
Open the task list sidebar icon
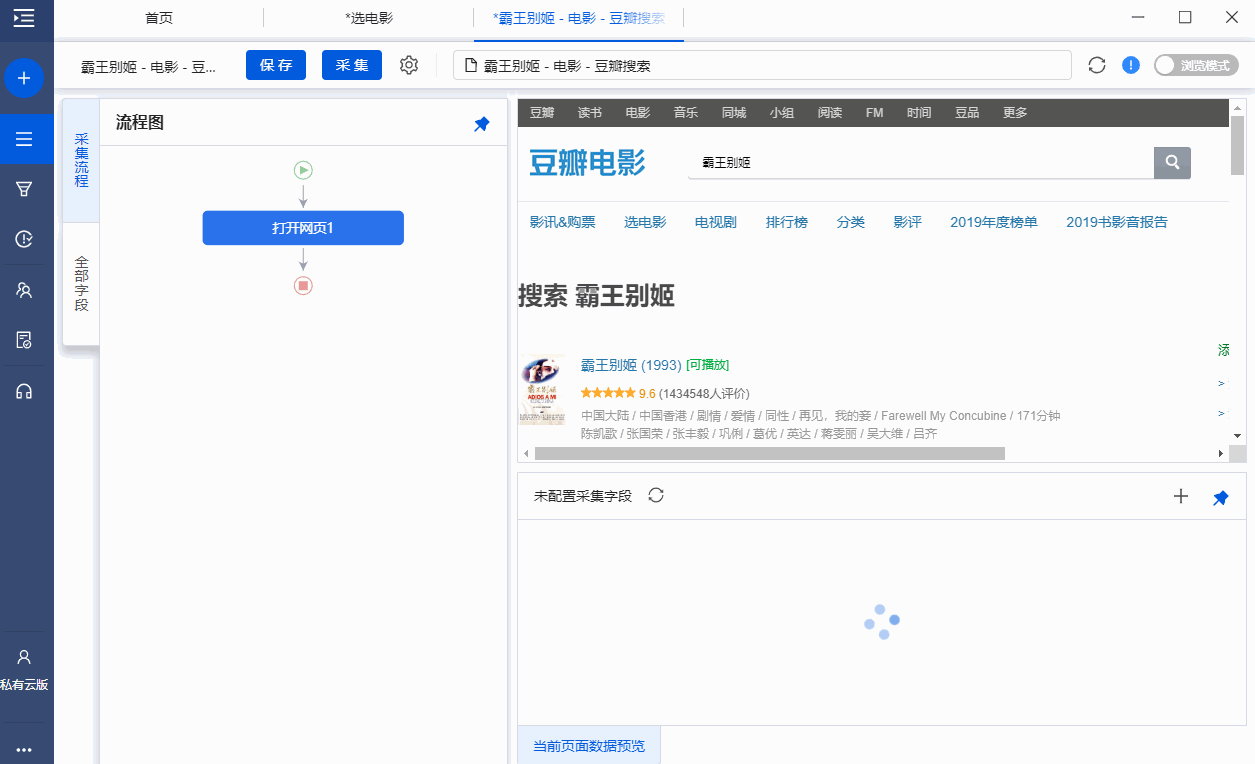click(24, 139)
